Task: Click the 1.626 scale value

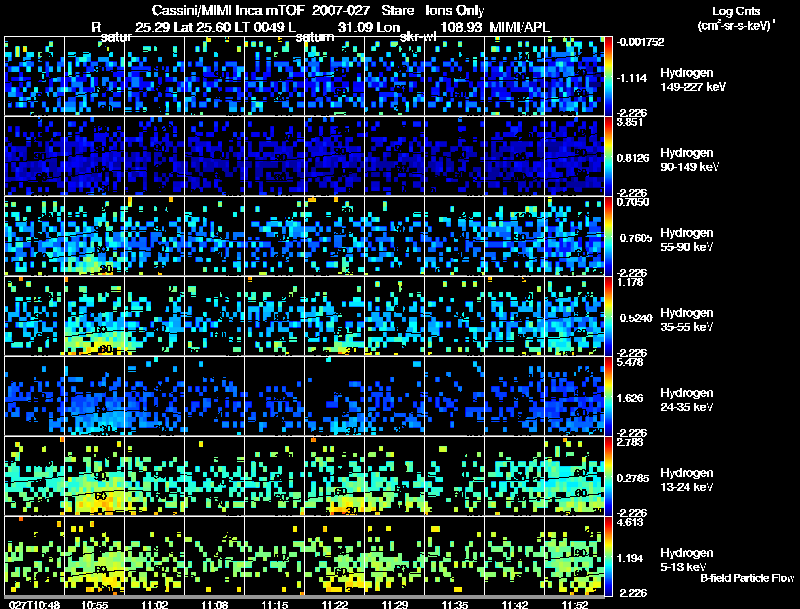Action: click(x=630, y=398)
